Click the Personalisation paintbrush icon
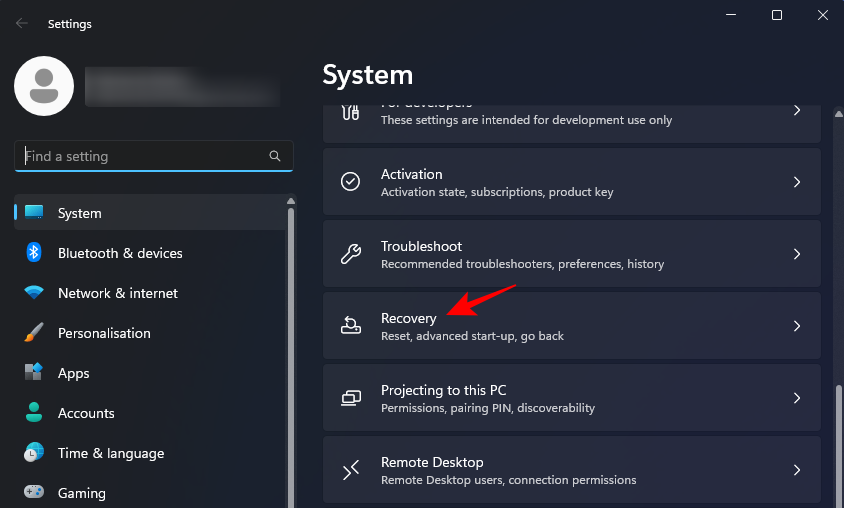 click(34, 333)
